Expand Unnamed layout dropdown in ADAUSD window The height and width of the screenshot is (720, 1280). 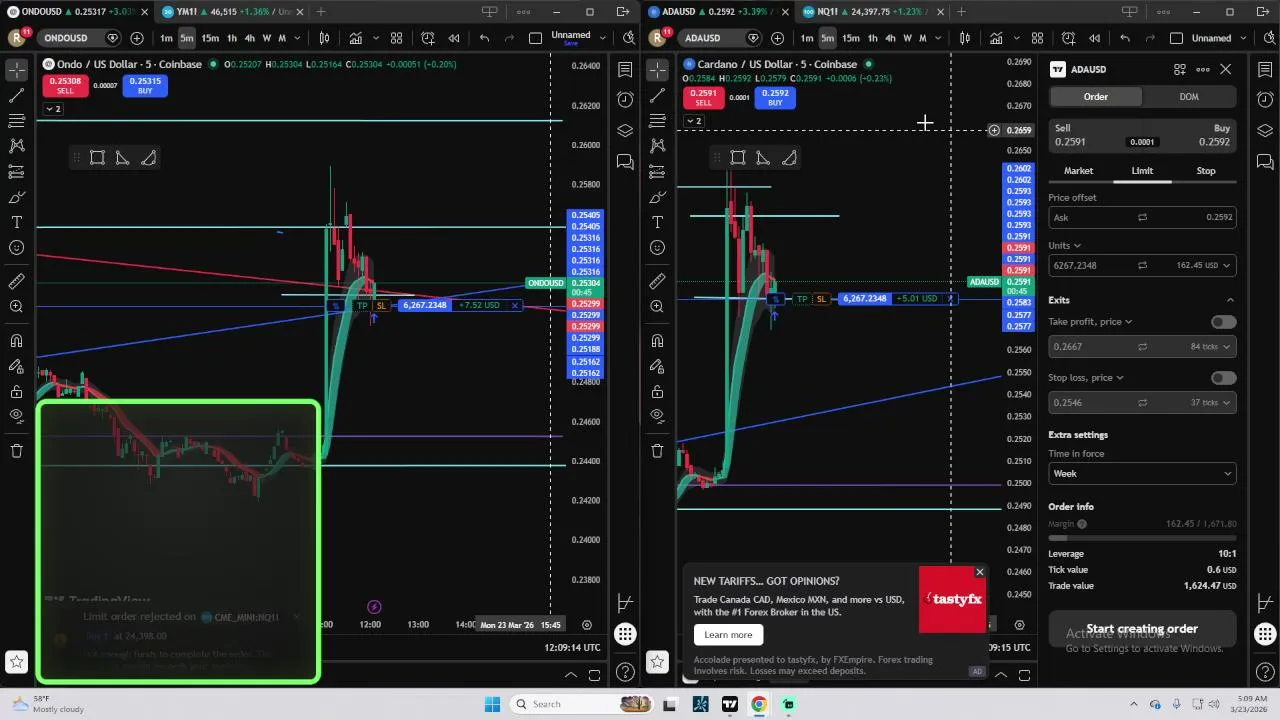click(x=1243, y=38)
